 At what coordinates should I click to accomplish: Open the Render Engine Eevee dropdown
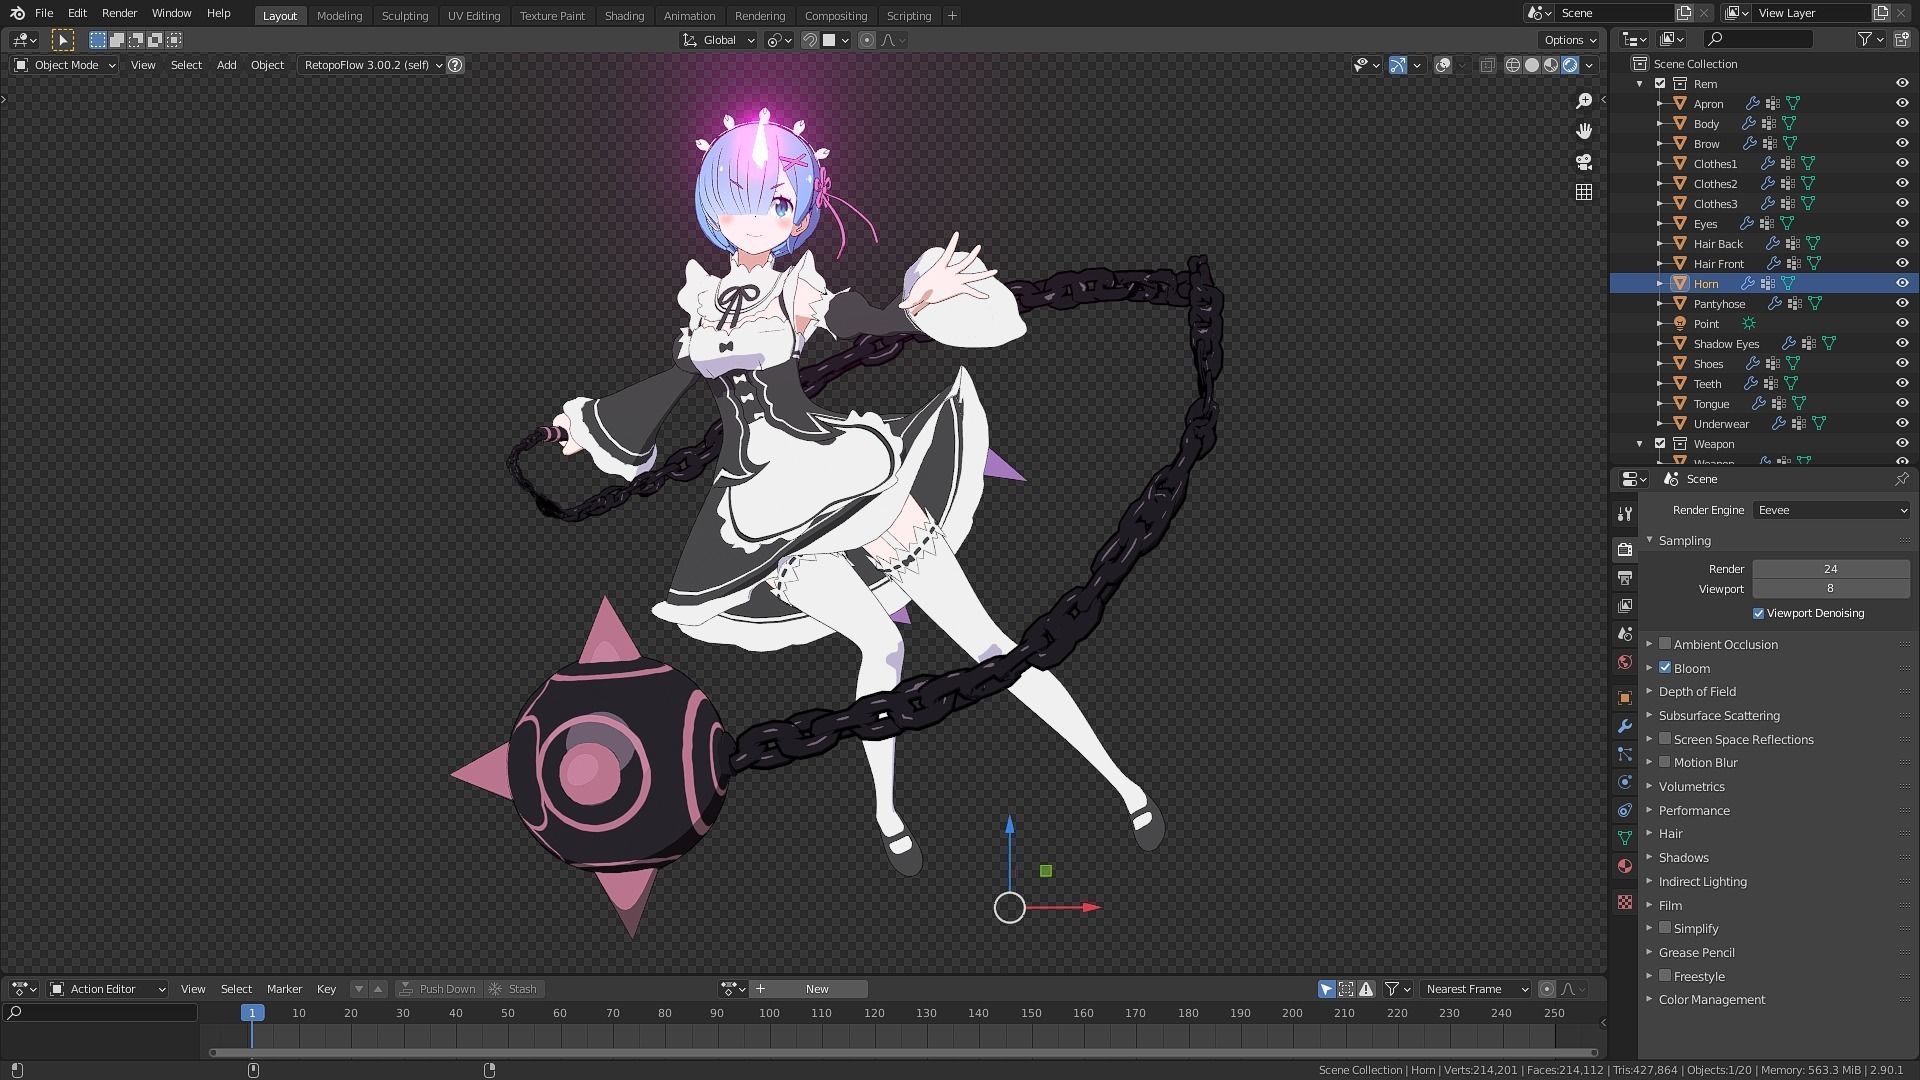(1832, 510)
